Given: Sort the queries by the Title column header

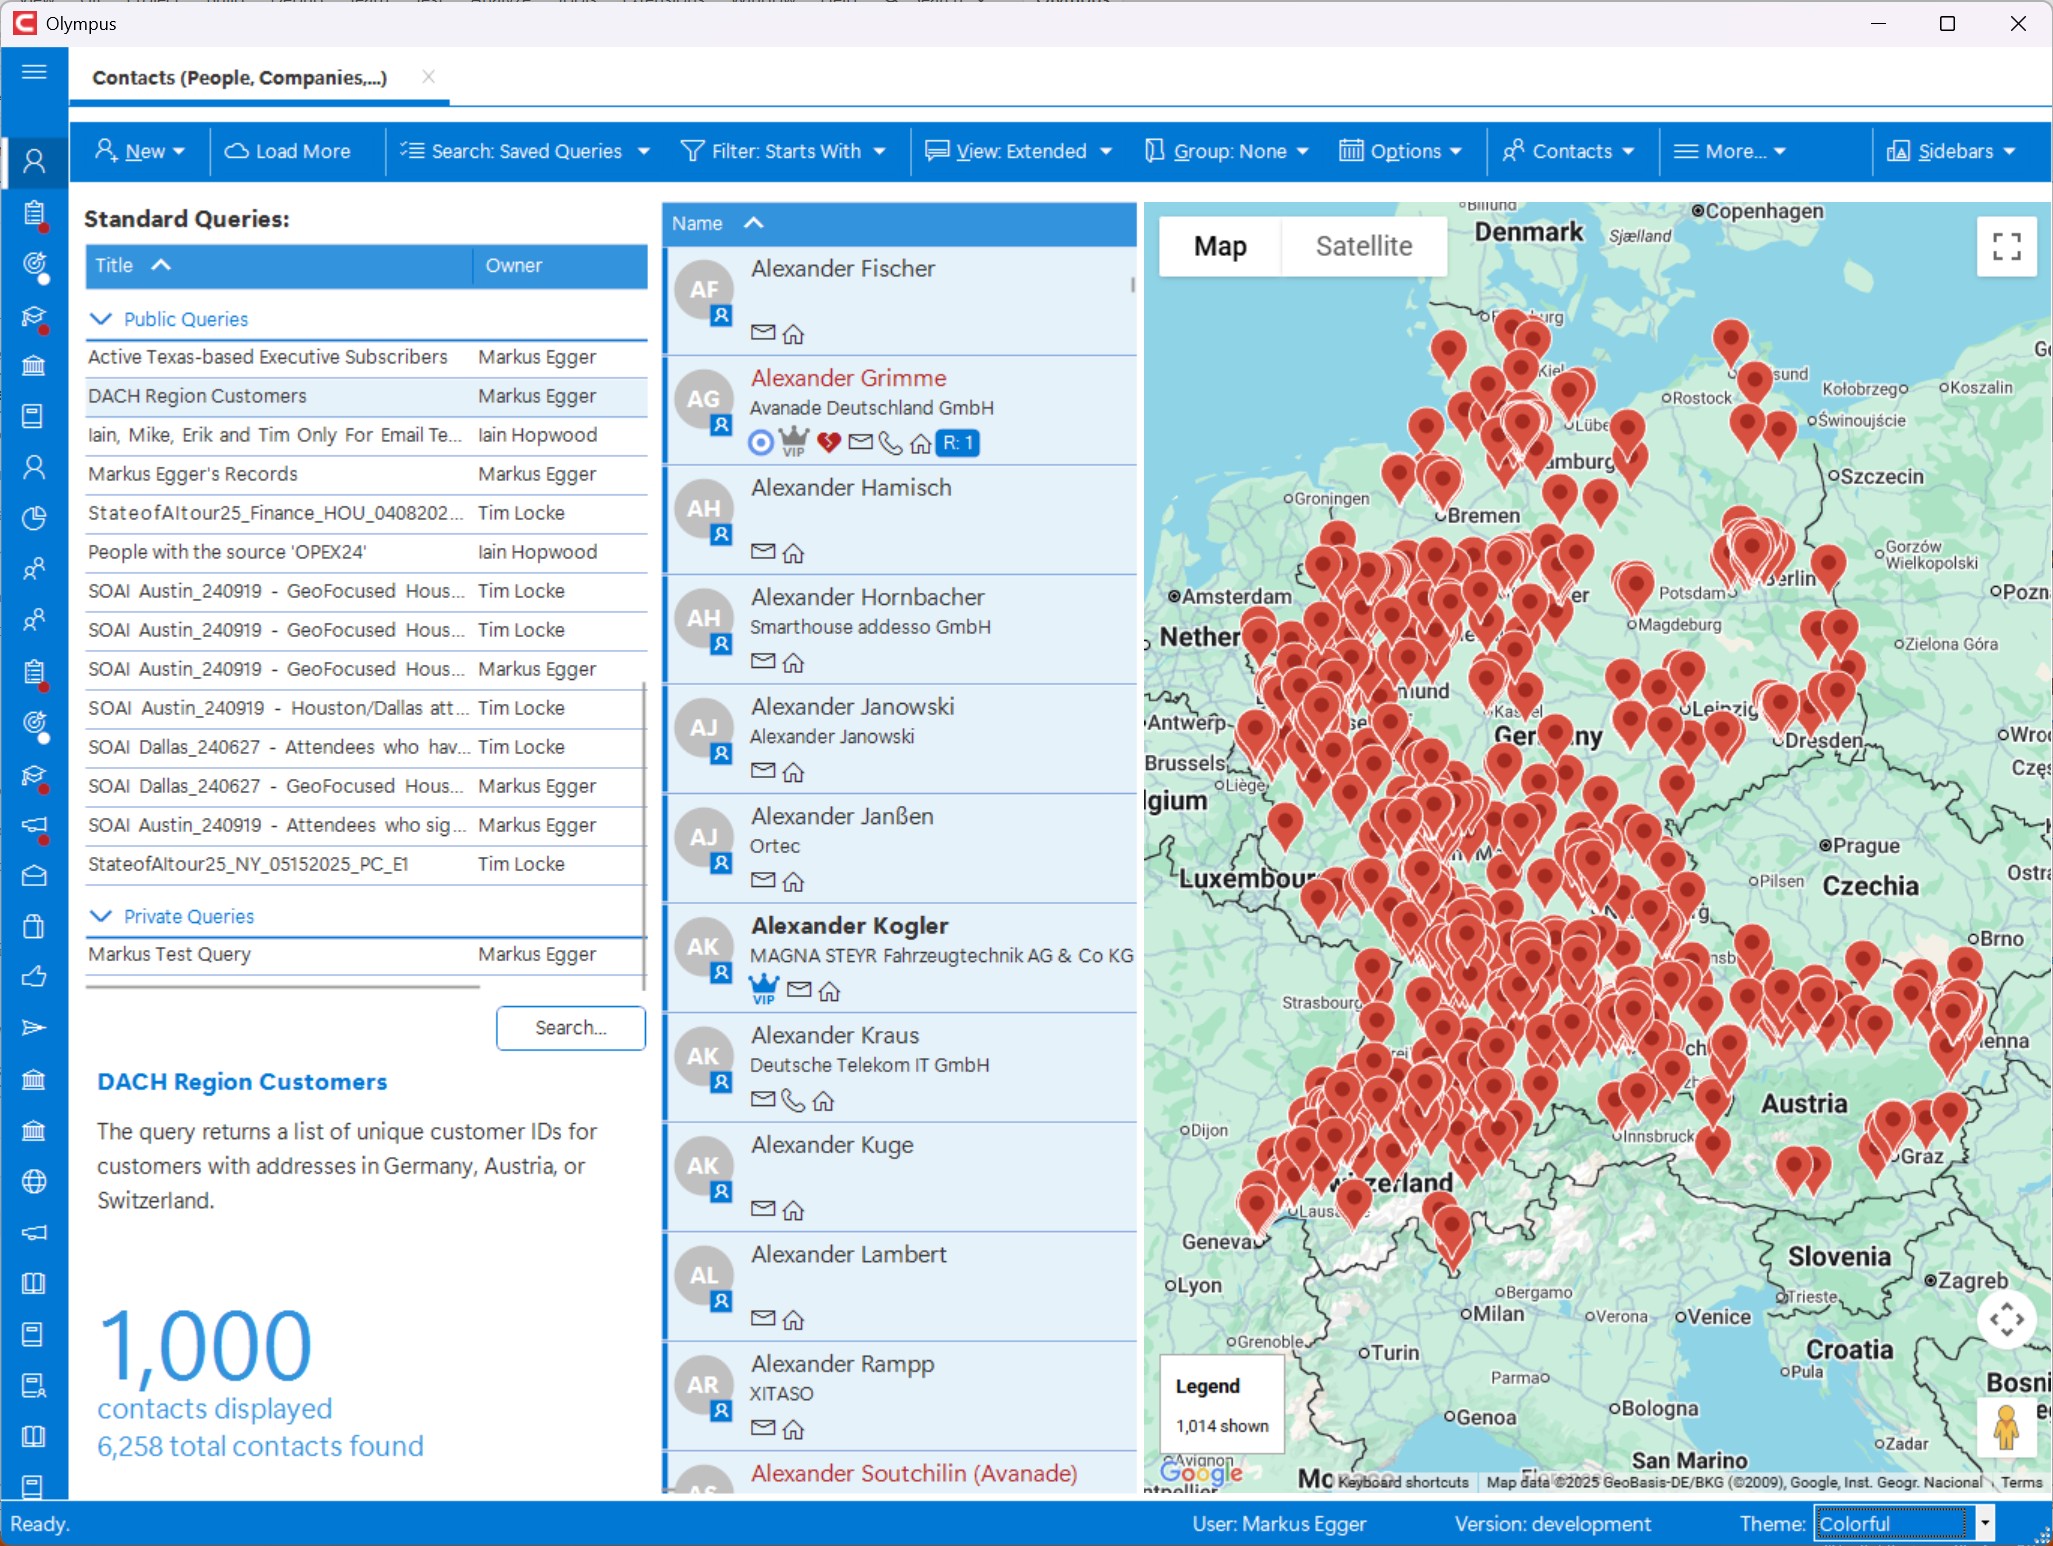Looking at the screenshot, I should point(279,265).
